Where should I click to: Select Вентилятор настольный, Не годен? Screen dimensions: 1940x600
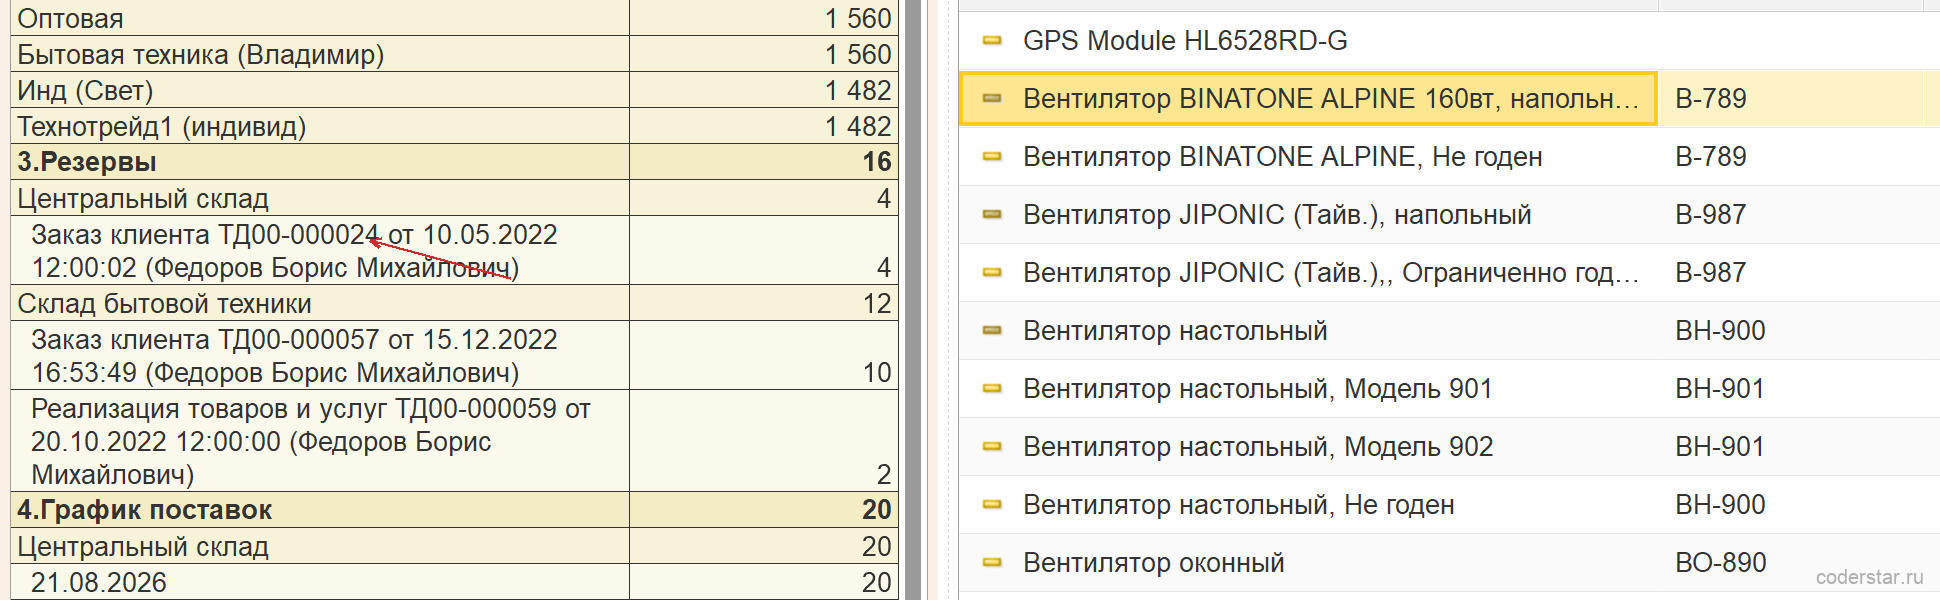(x=1239, y=505)
